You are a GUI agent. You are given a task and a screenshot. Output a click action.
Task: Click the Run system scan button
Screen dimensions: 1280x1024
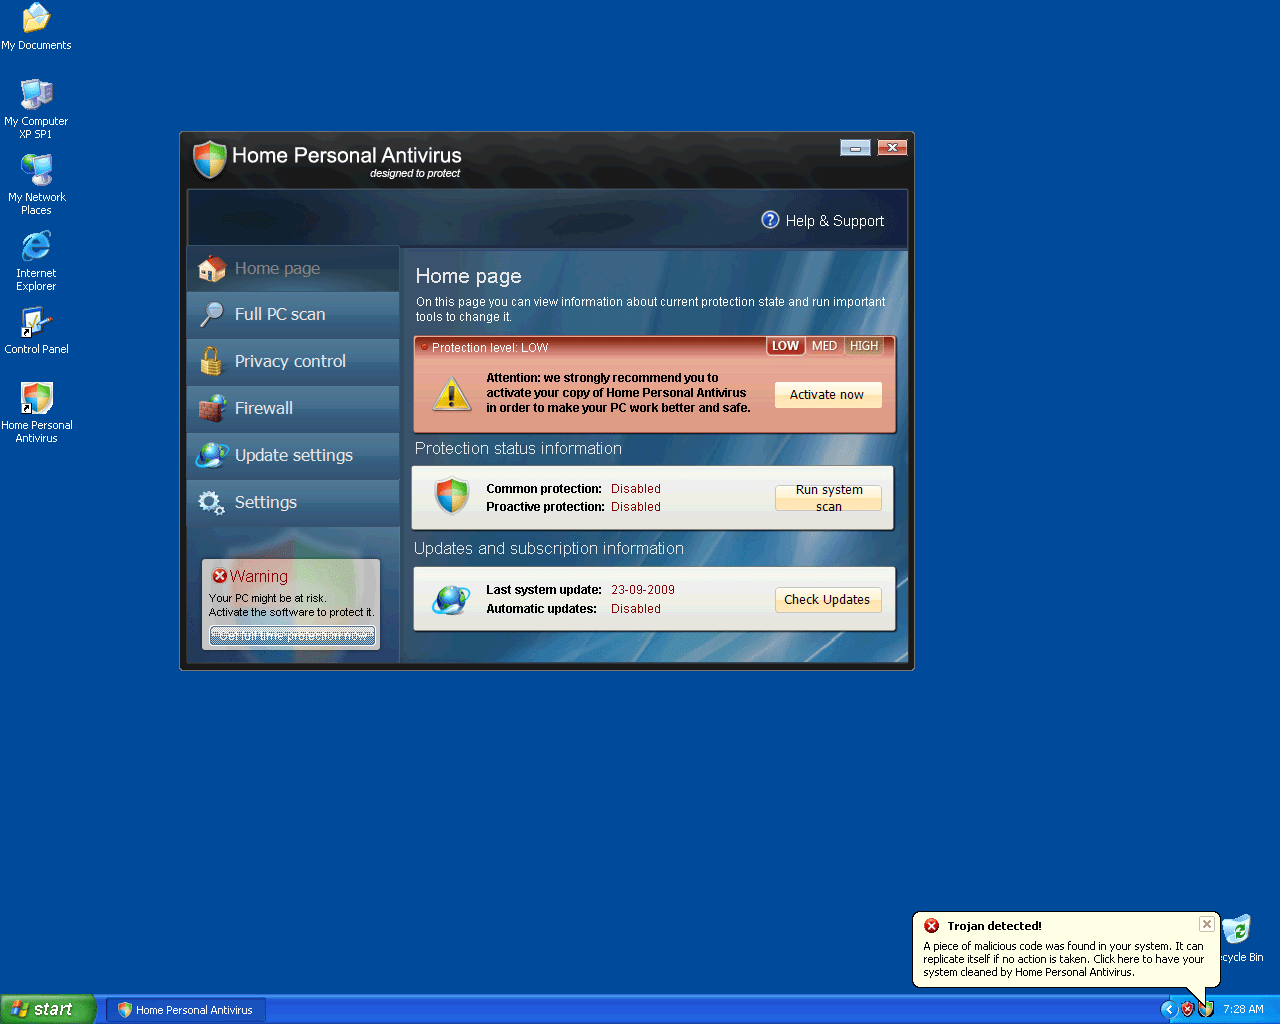pyautogui.click(x=828, y=498)
